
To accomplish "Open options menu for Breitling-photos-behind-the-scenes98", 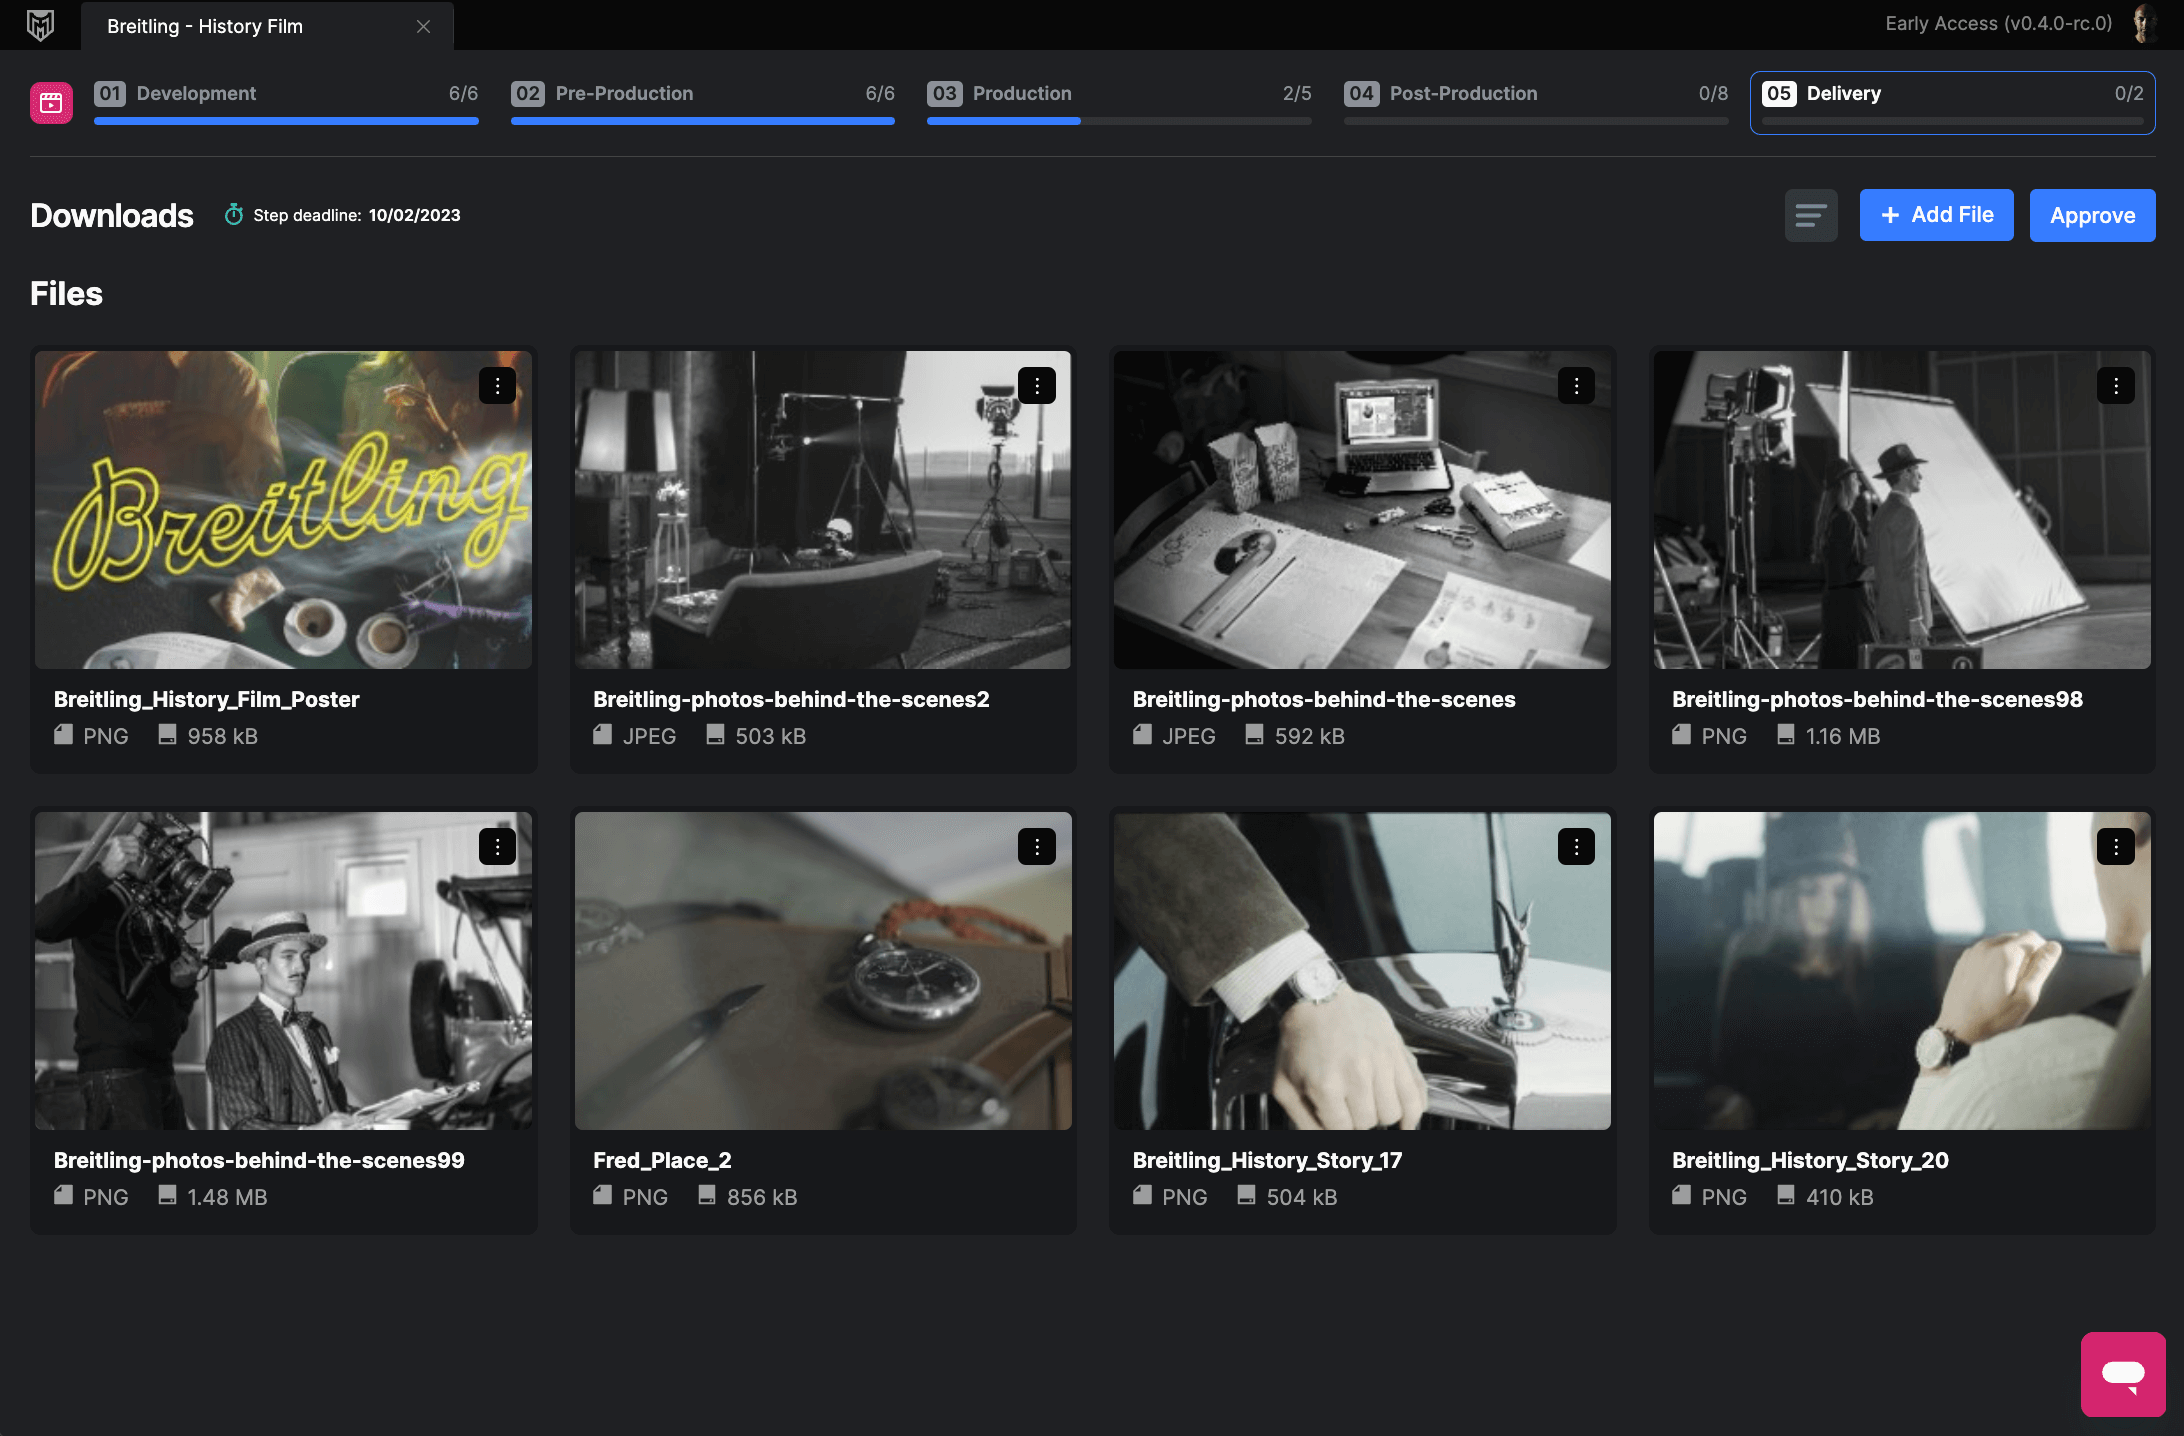I will (x=2115, y=385).
